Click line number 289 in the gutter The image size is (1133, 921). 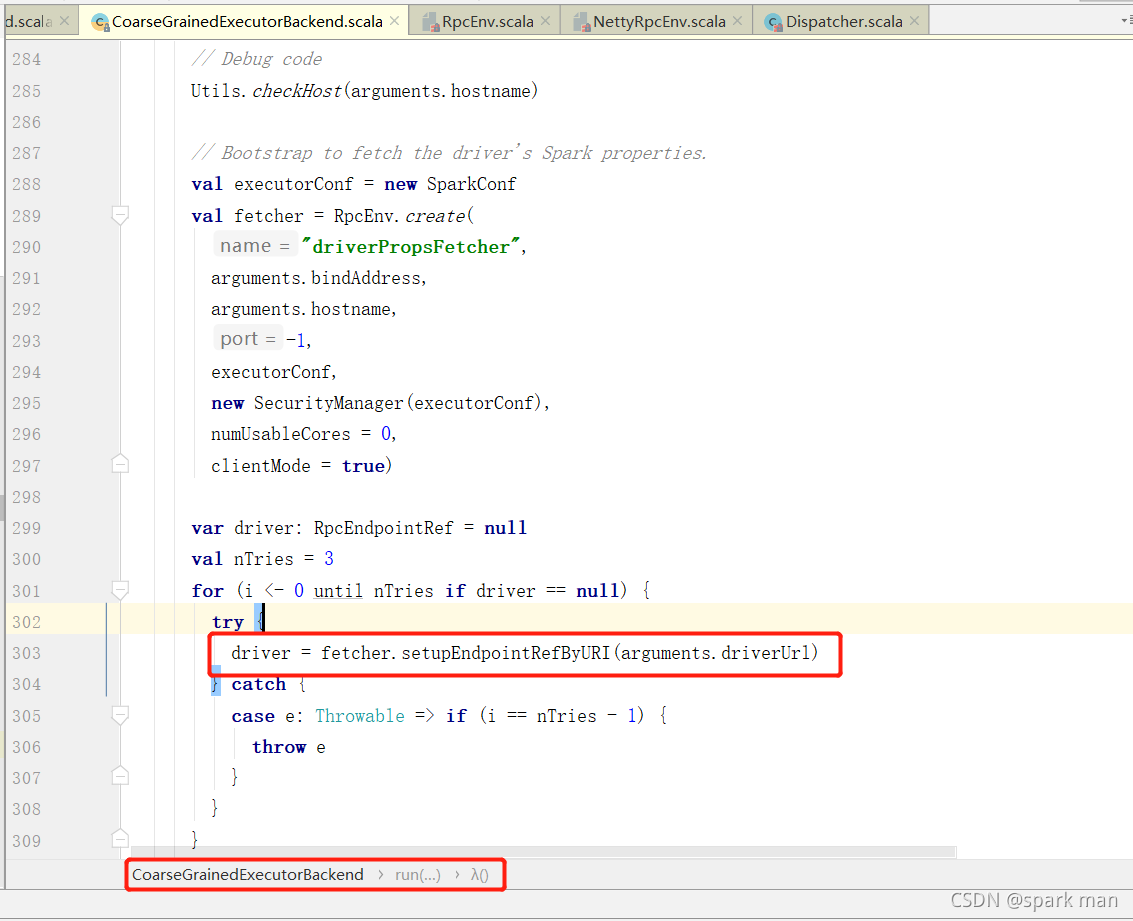point(27,216)
